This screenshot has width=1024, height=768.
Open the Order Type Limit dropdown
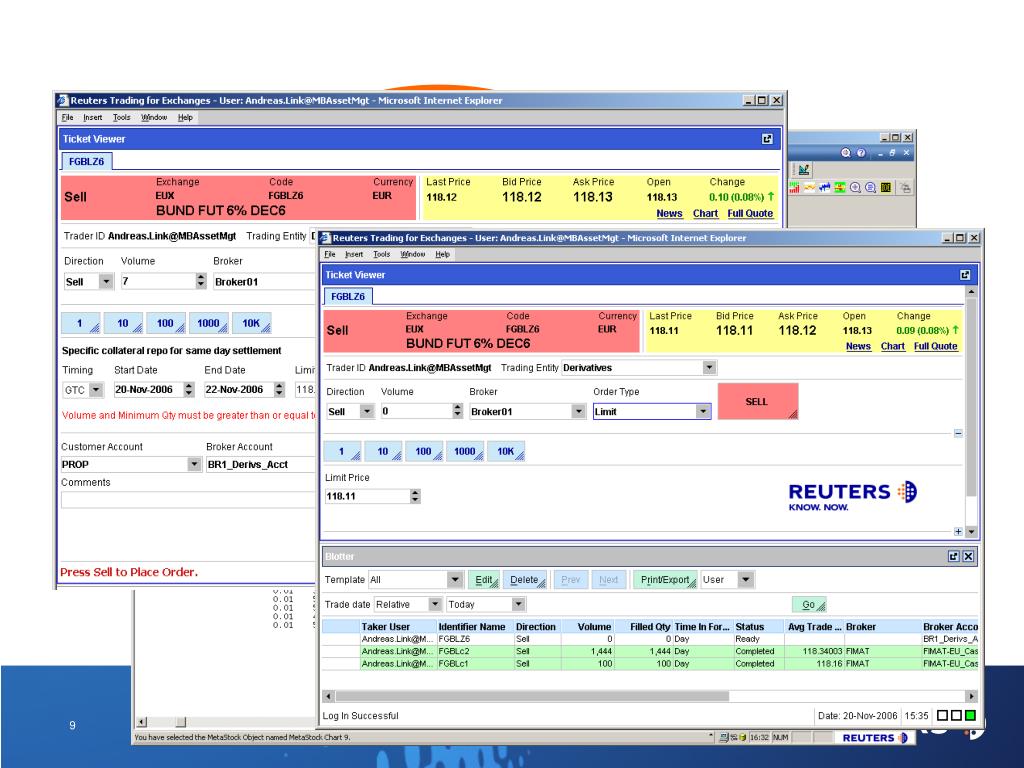pos(703,411)
